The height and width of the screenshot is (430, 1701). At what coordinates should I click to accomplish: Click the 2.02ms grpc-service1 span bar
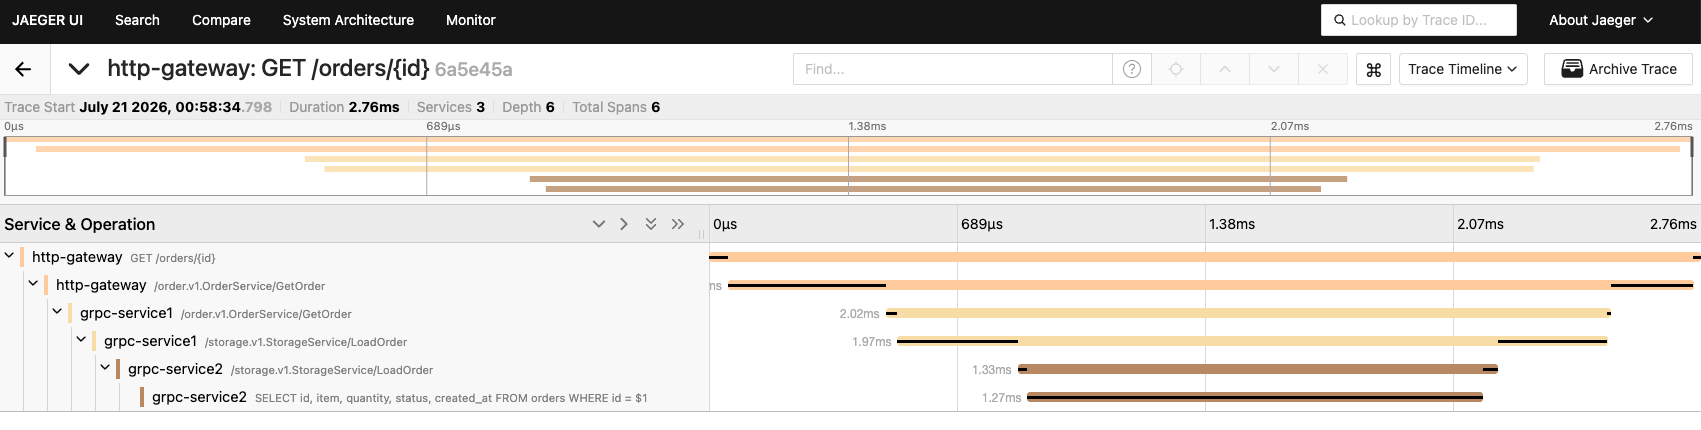tap(1248, 313)
